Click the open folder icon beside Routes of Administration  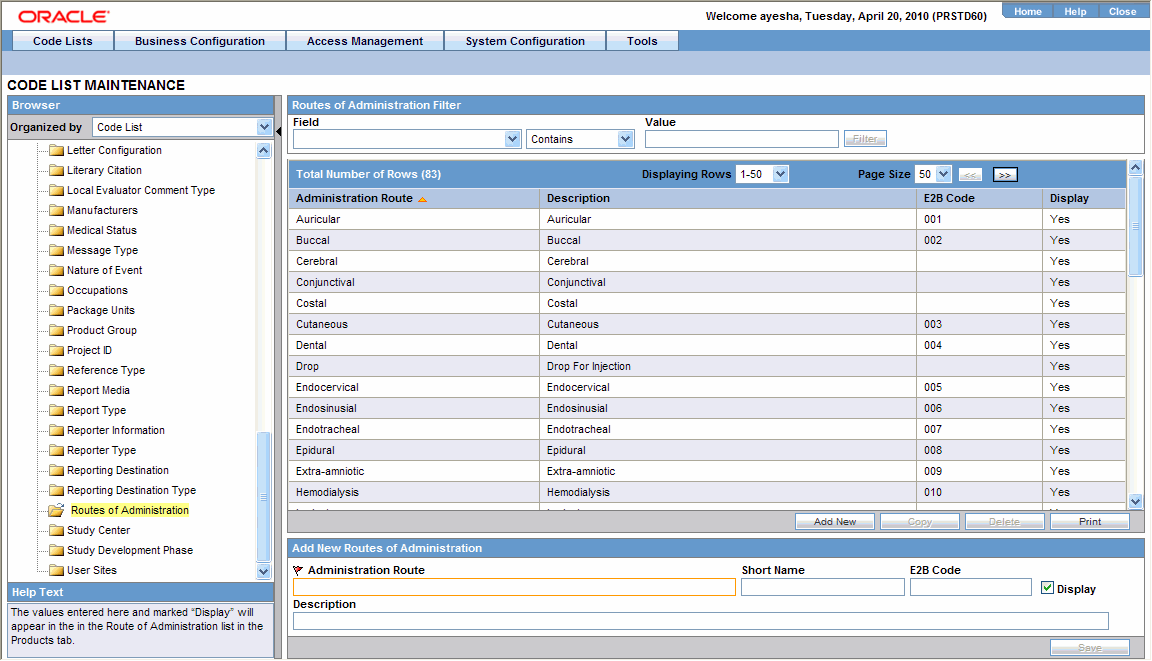coord(57,510)
